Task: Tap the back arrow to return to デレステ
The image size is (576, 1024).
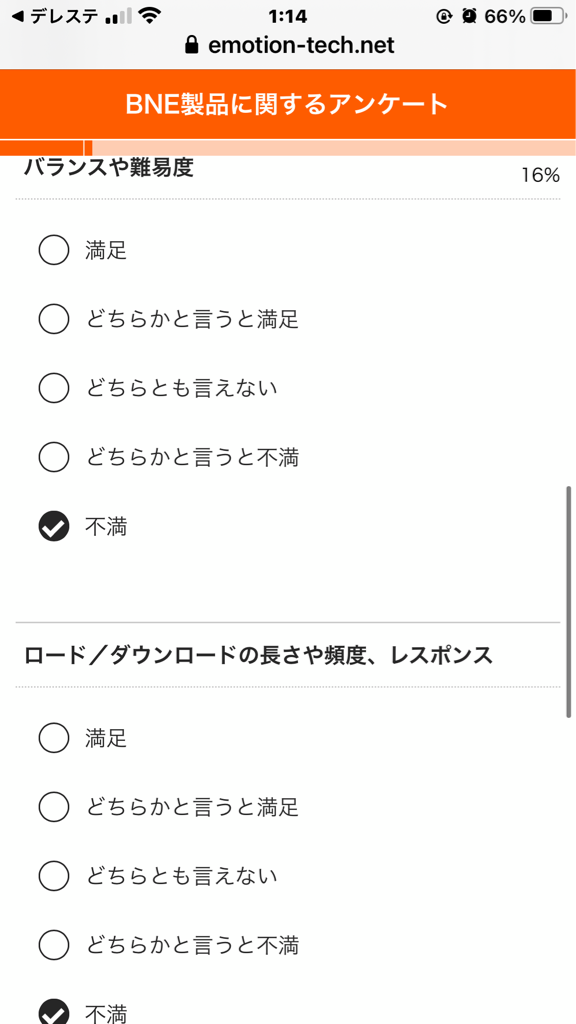Action: coord(18,17)
